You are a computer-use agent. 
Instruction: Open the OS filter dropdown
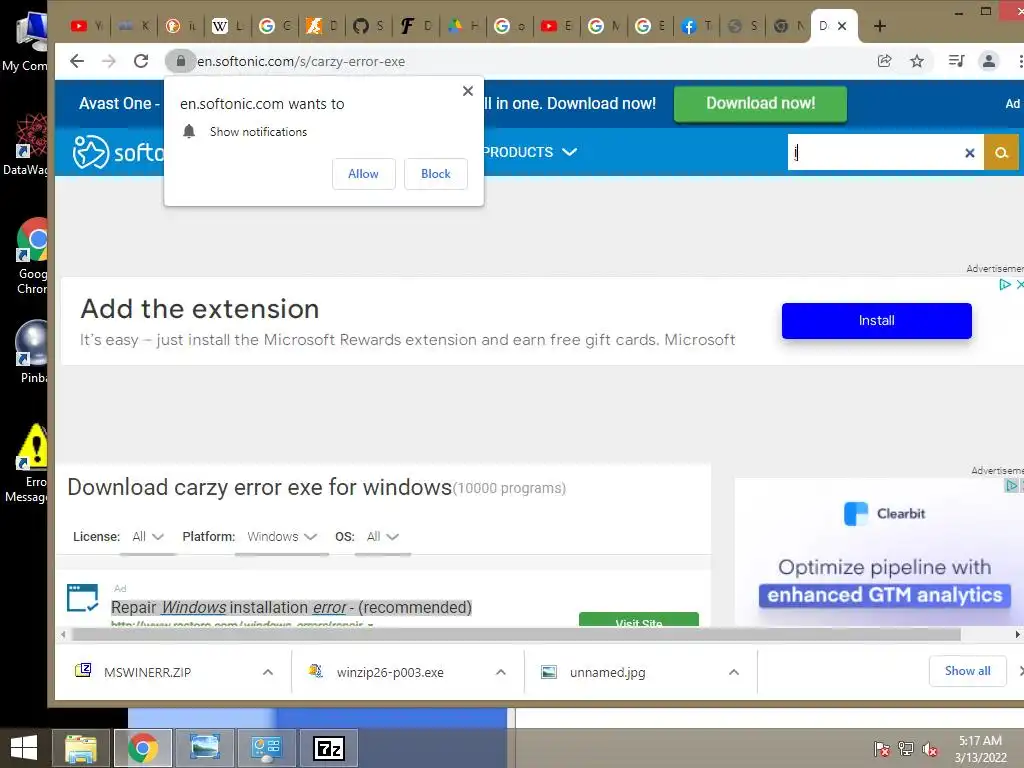[383, 537]
